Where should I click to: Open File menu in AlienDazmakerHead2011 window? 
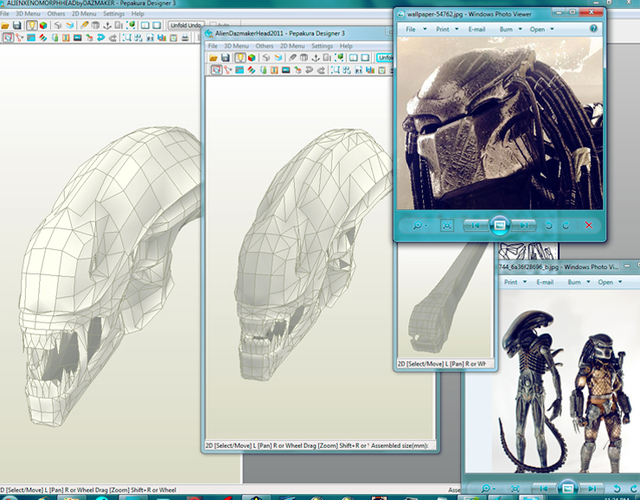213,46
